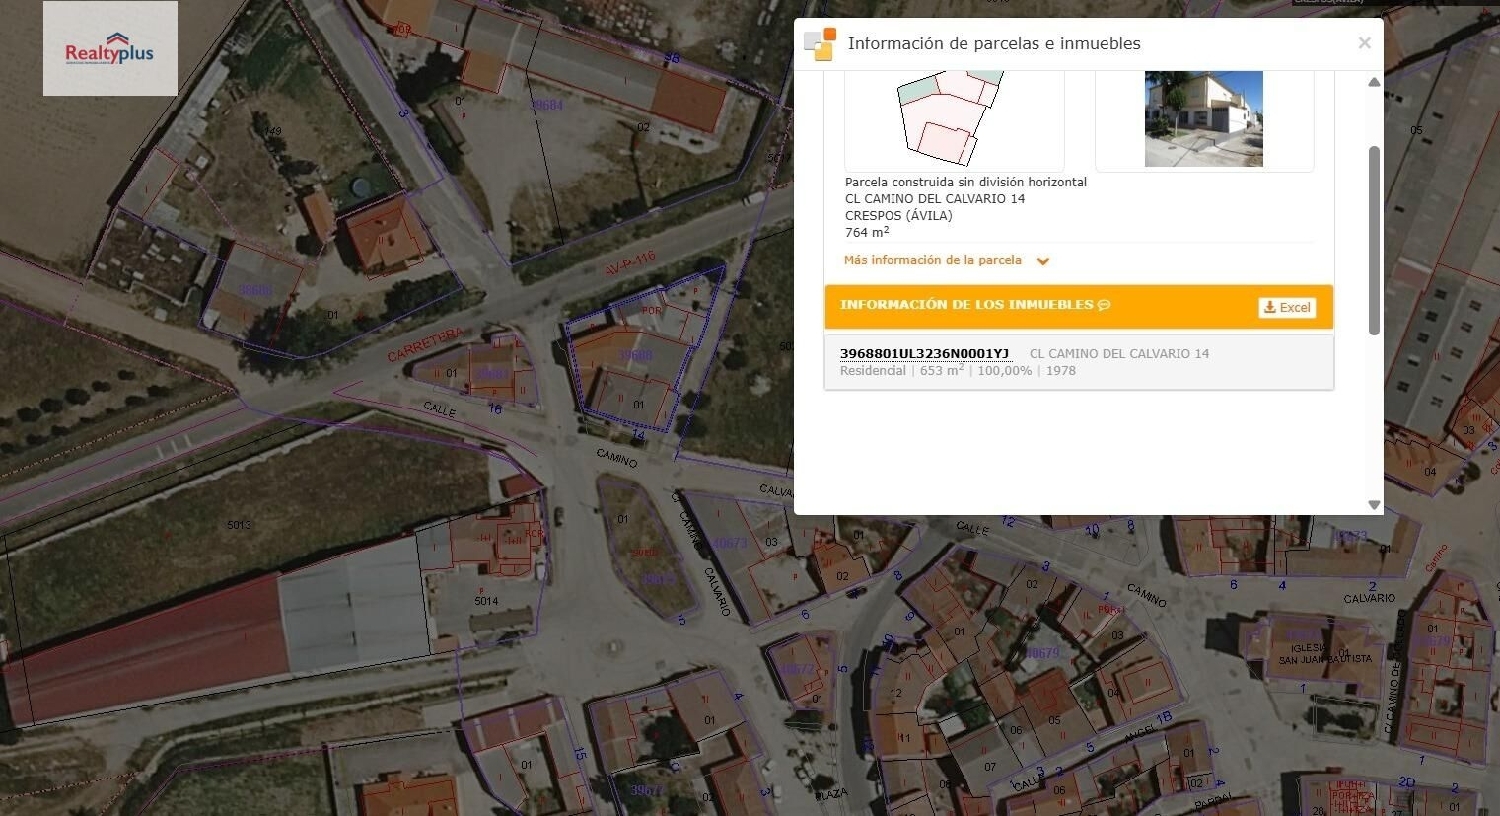Click speech bubble icon beside INFORMACIÓN DE LOS INMUEBLES
This screenshot has height=816, width=1500.
(1102, 305)
